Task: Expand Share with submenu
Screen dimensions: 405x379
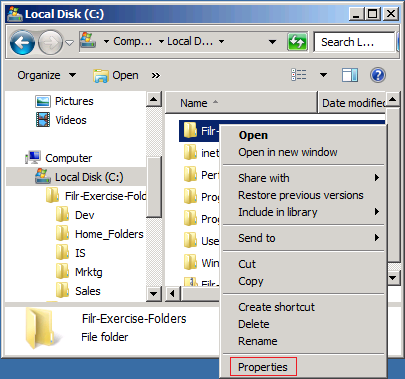Action: [303, 178]
